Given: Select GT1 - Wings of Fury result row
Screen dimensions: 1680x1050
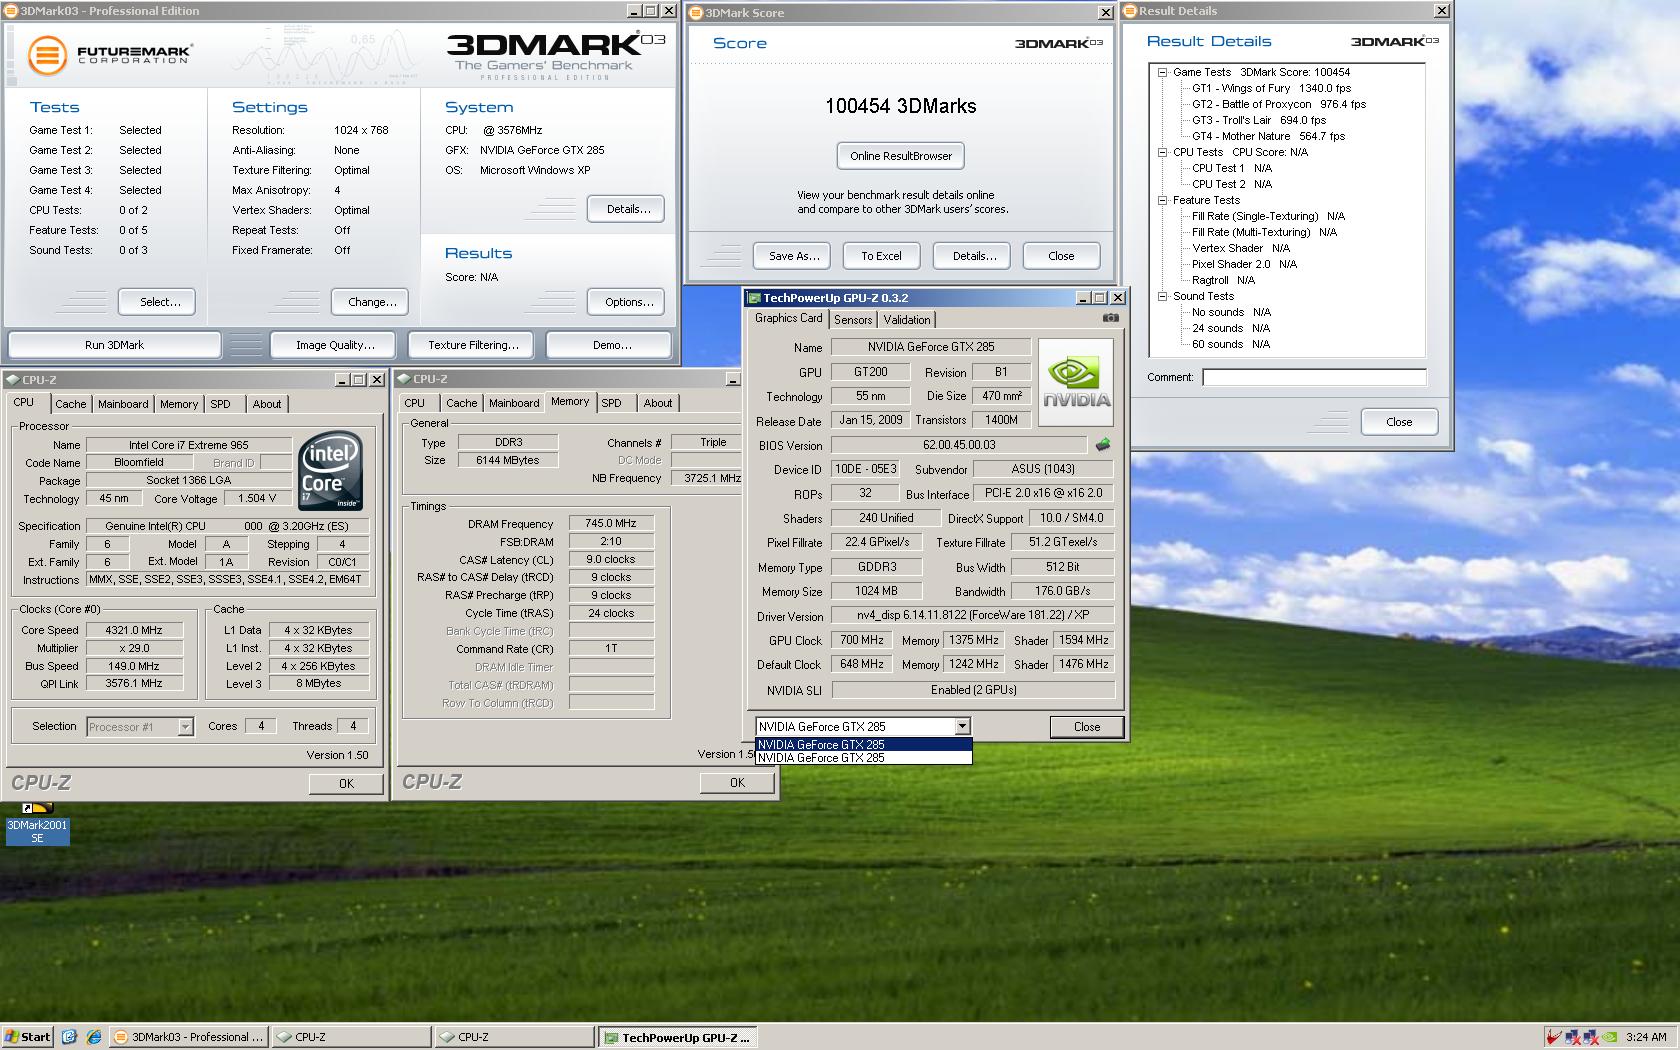Looking at the screenshot, I should [x=1271, y=88].
